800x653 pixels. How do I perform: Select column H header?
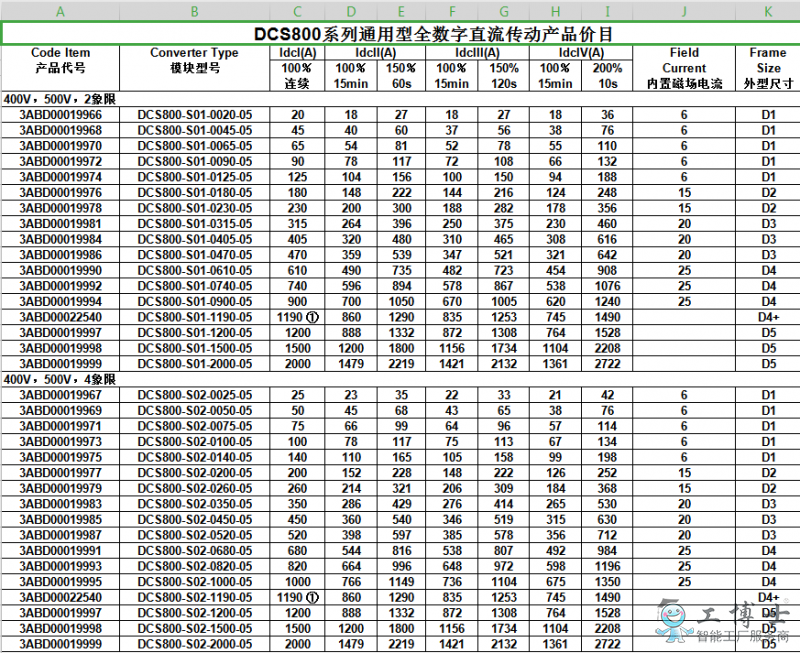556,11
